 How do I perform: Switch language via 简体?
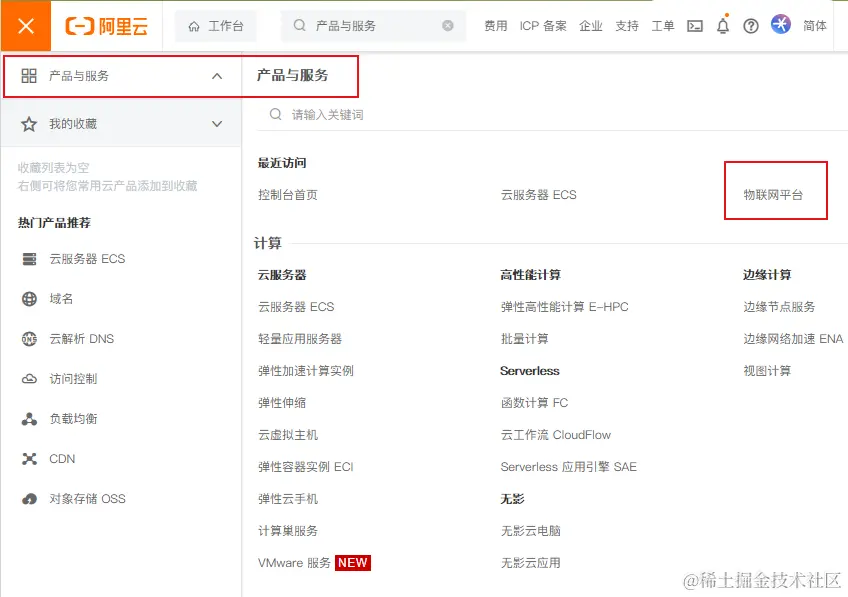[814, 25]
